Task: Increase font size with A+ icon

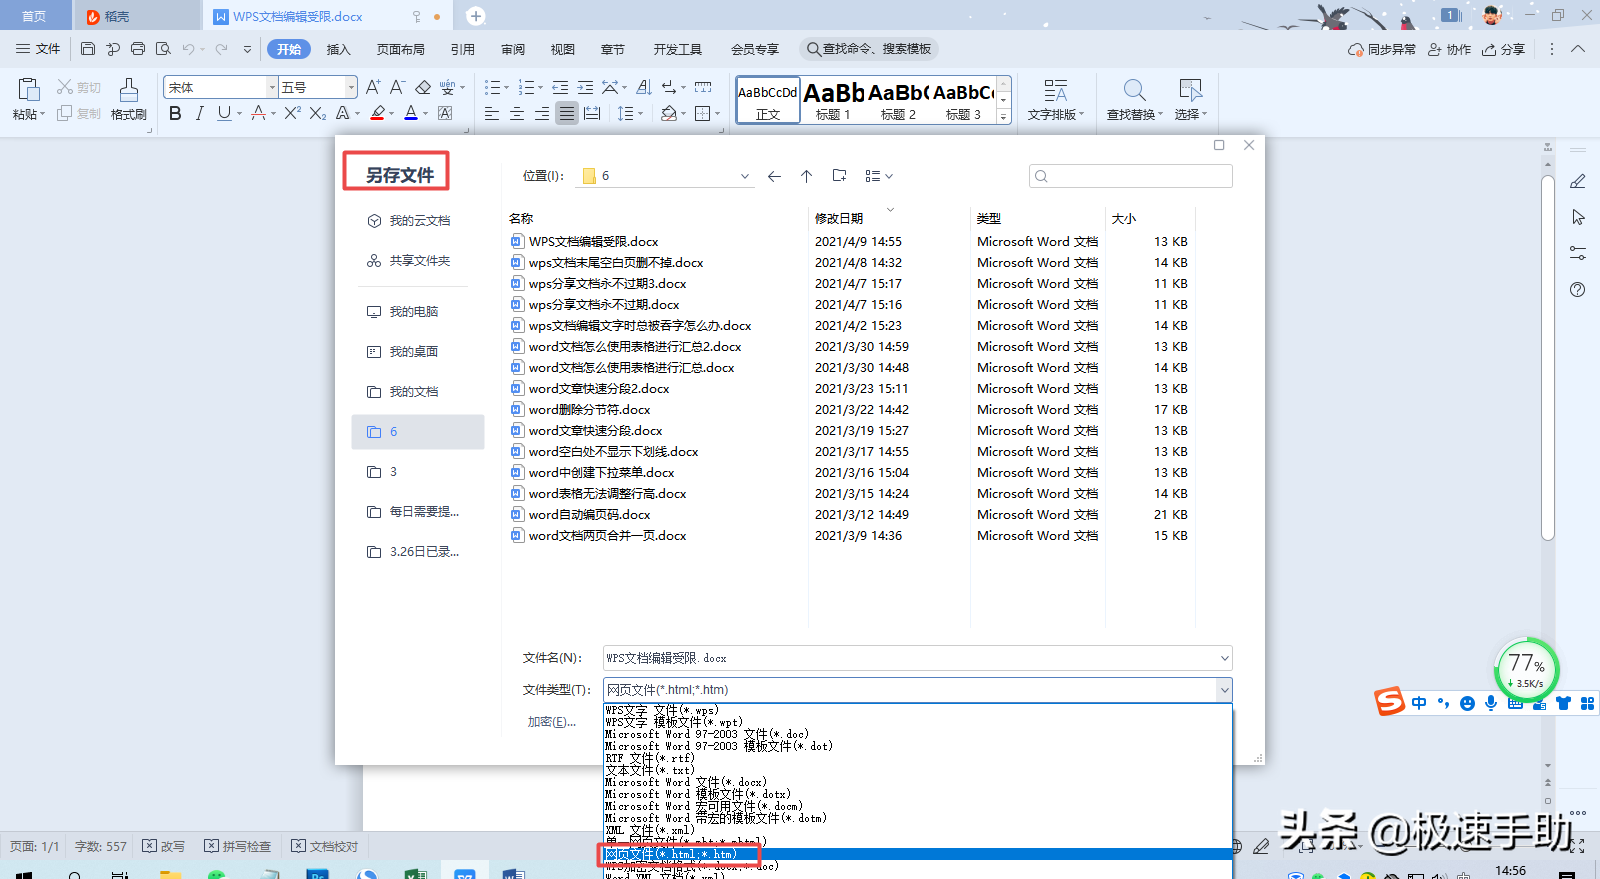Action: [373, 88]
